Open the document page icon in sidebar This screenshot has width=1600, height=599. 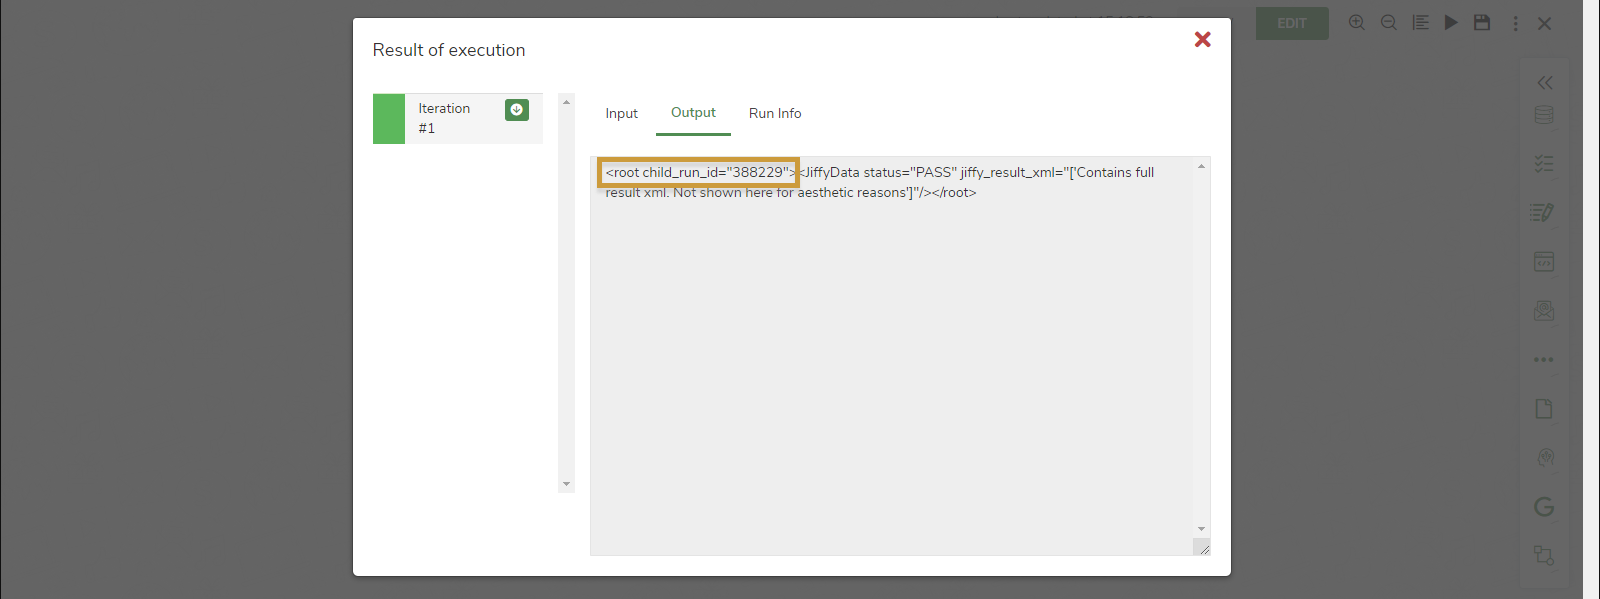pyautogui.click(x=1544, y=409)
